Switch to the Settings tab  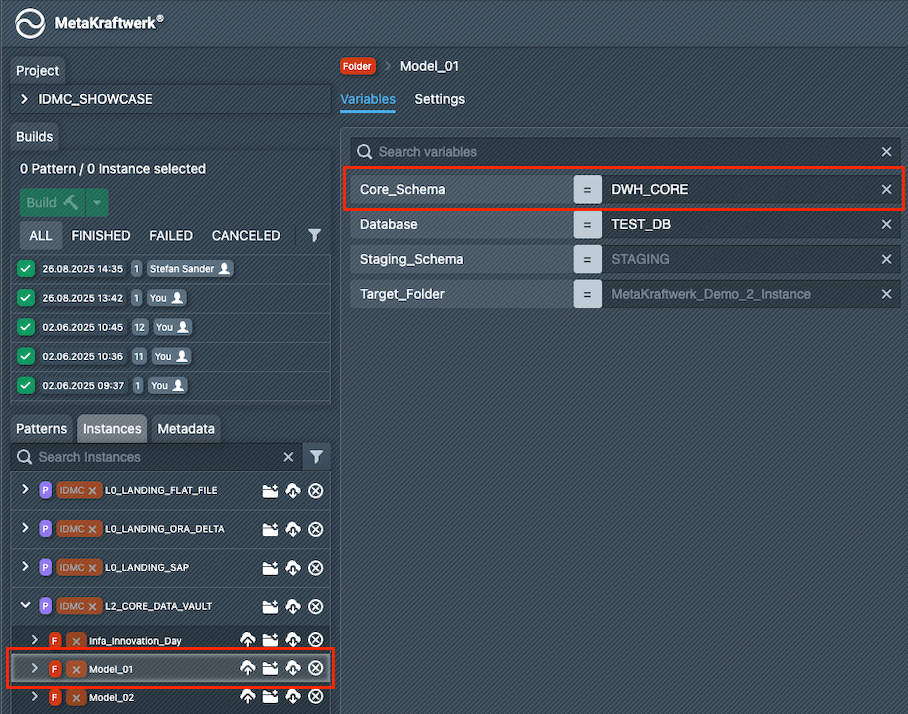439,99
